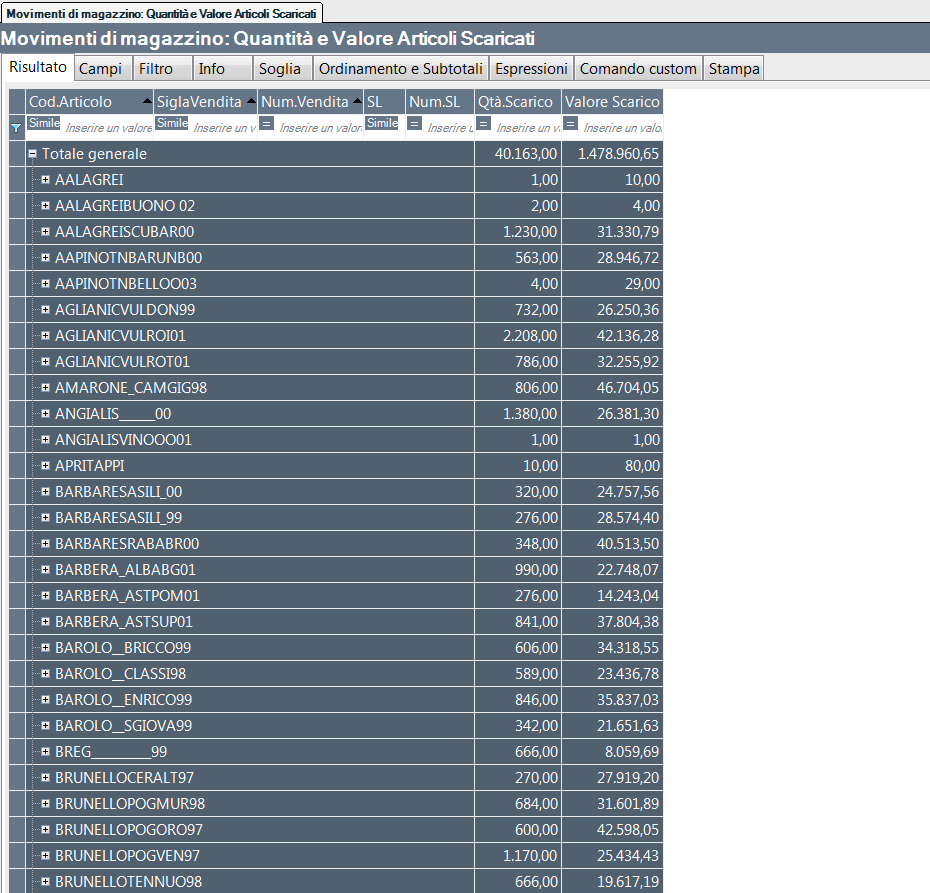
Task: Select the BARBERA_ALBABG01 row
Action: point(125,569)
